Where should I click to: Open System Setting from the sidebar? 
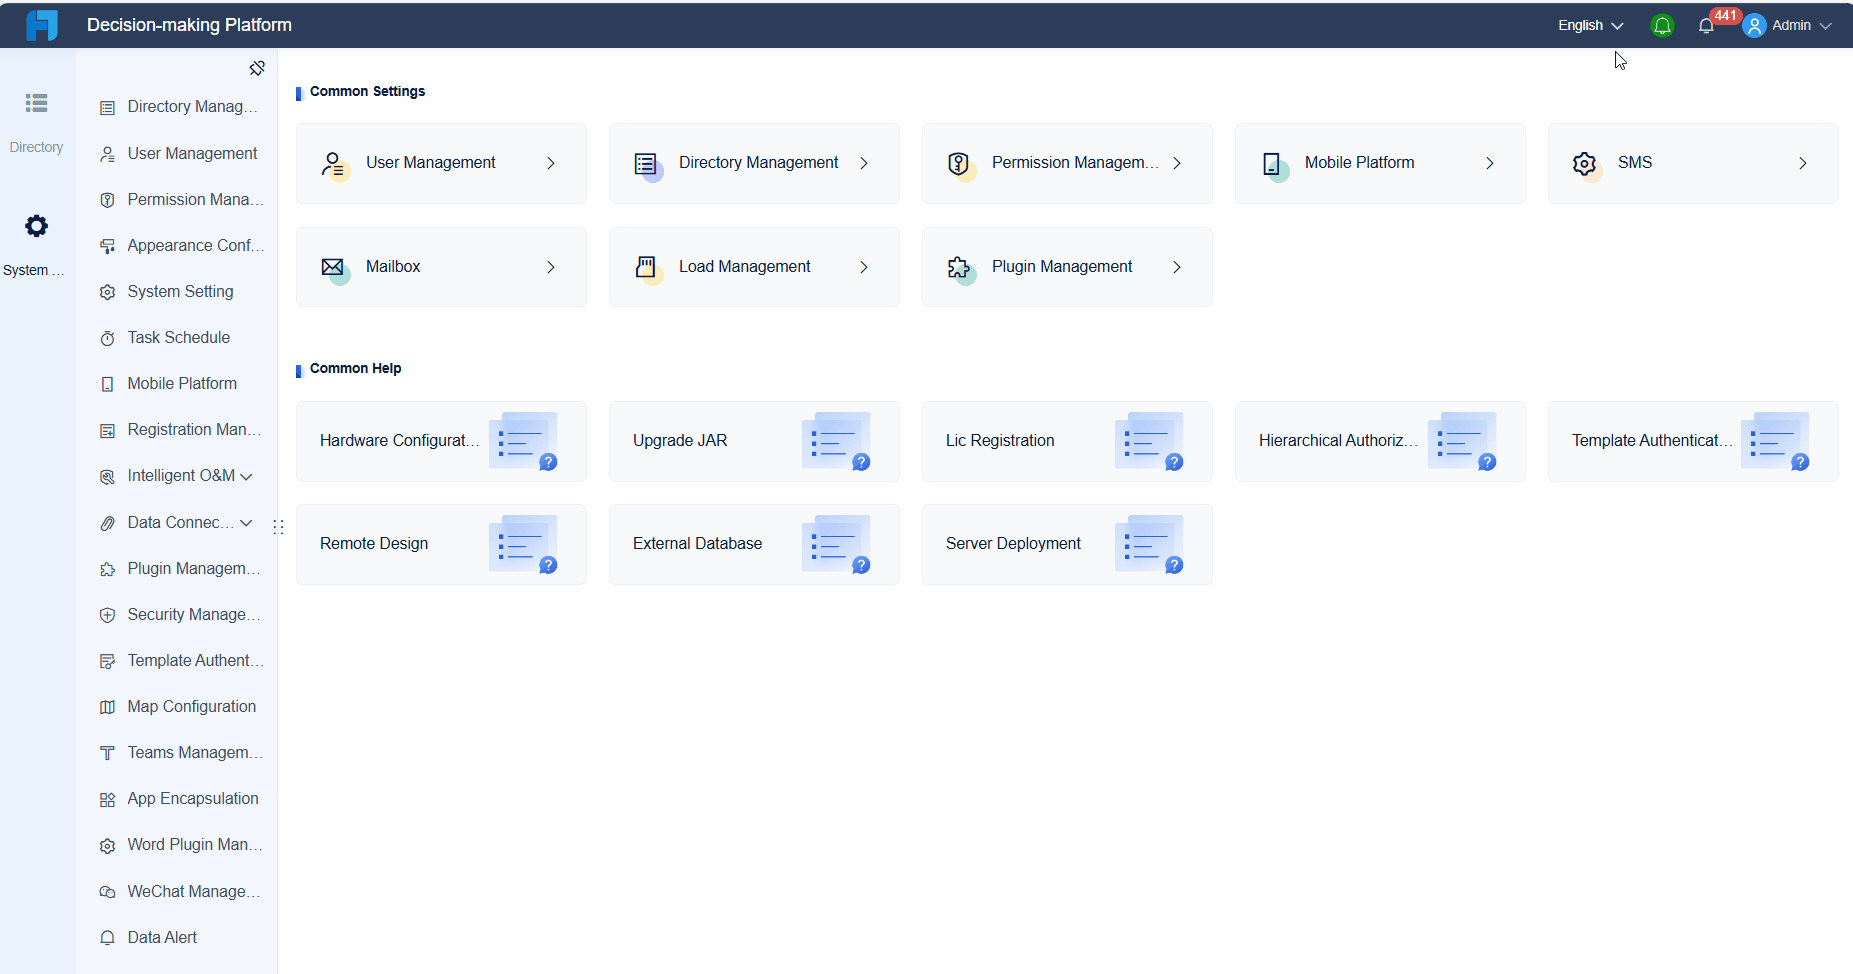pos(180,291)
